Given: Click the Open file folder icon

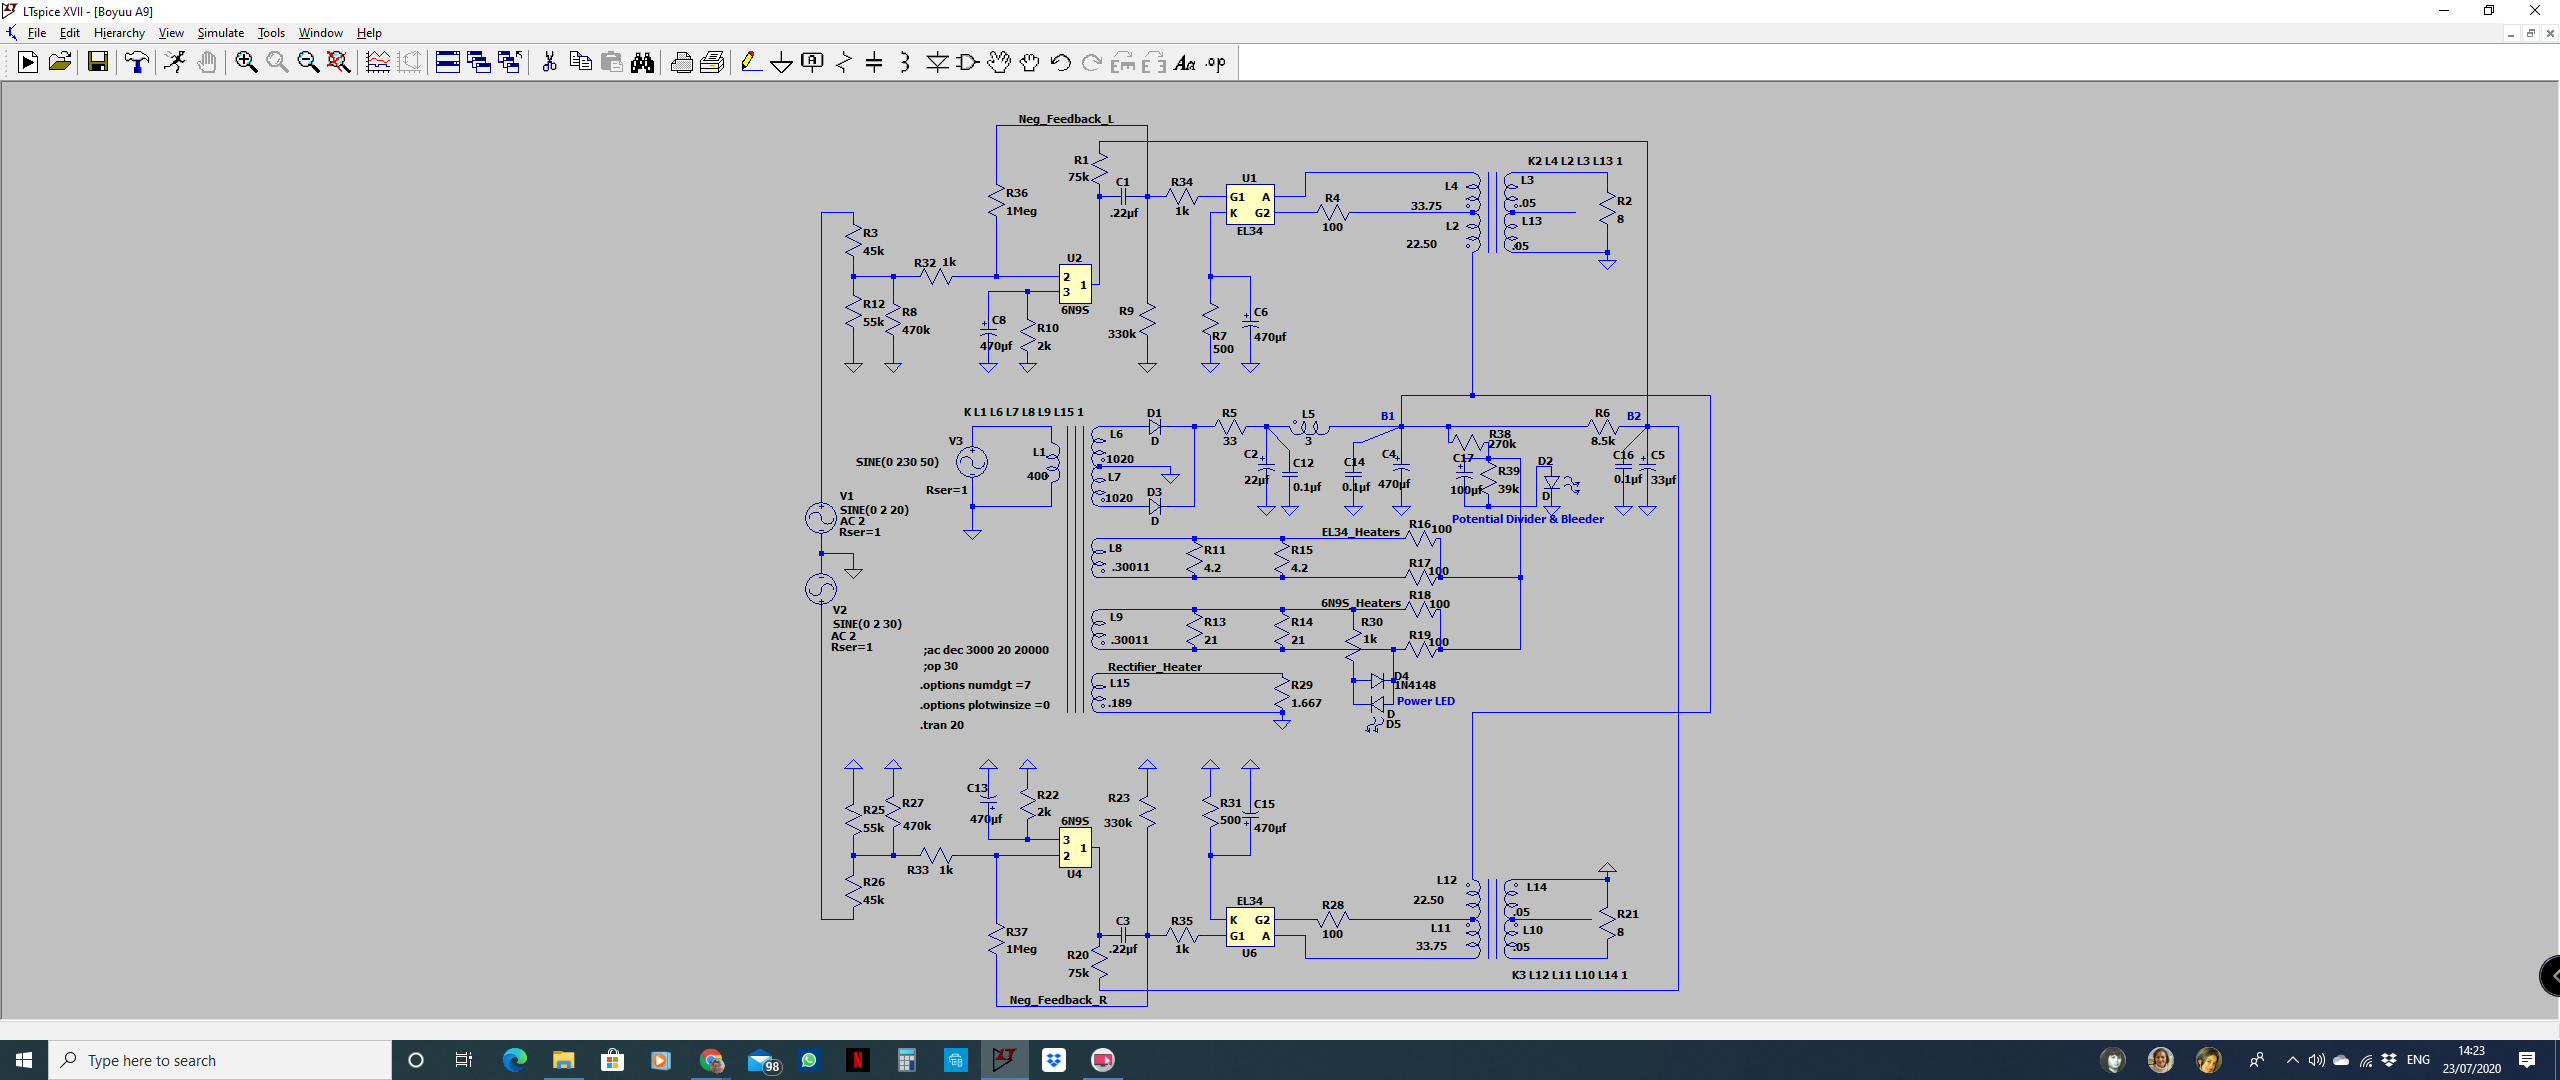Looking at the screenshot, I should point(60,62).
